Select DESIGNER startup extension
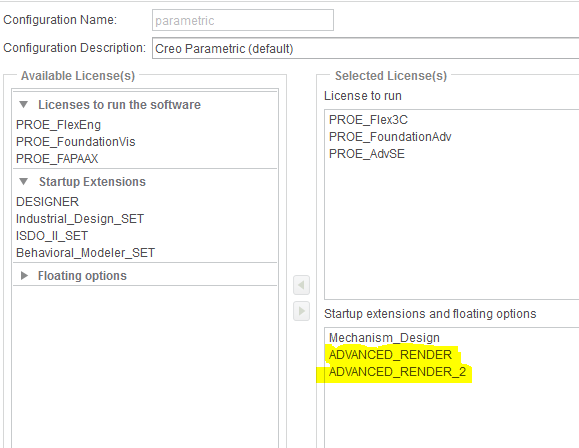The image size is (579, 448). (x=47, y=202)
